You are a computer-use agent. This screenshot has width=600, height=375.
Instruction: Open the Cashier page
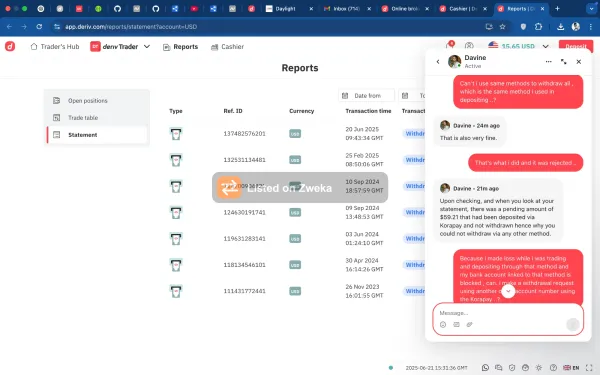[227, 47]
